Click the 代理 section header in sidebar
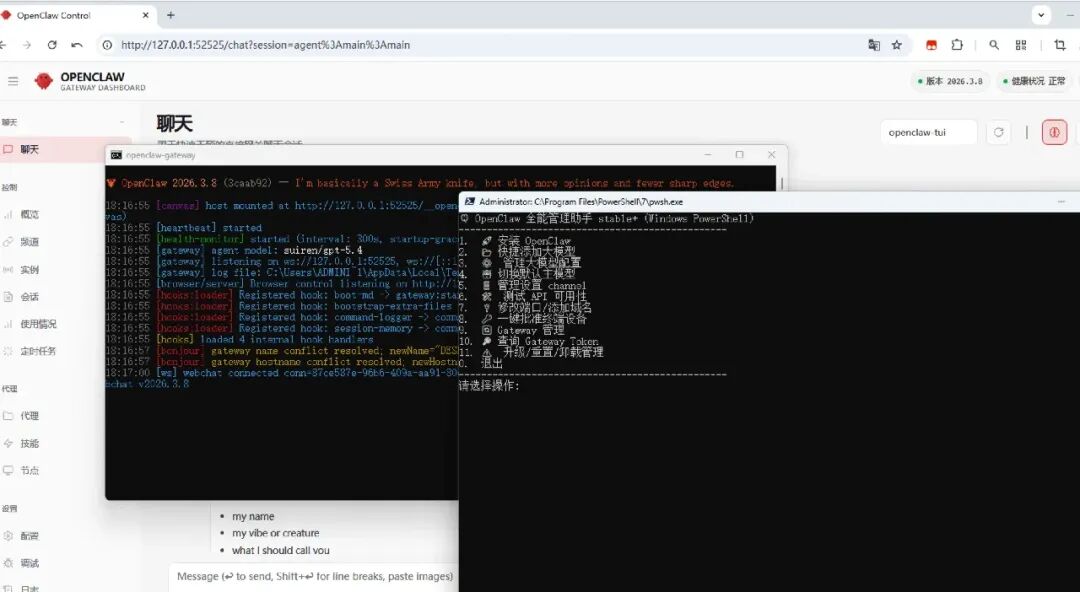 10,389
